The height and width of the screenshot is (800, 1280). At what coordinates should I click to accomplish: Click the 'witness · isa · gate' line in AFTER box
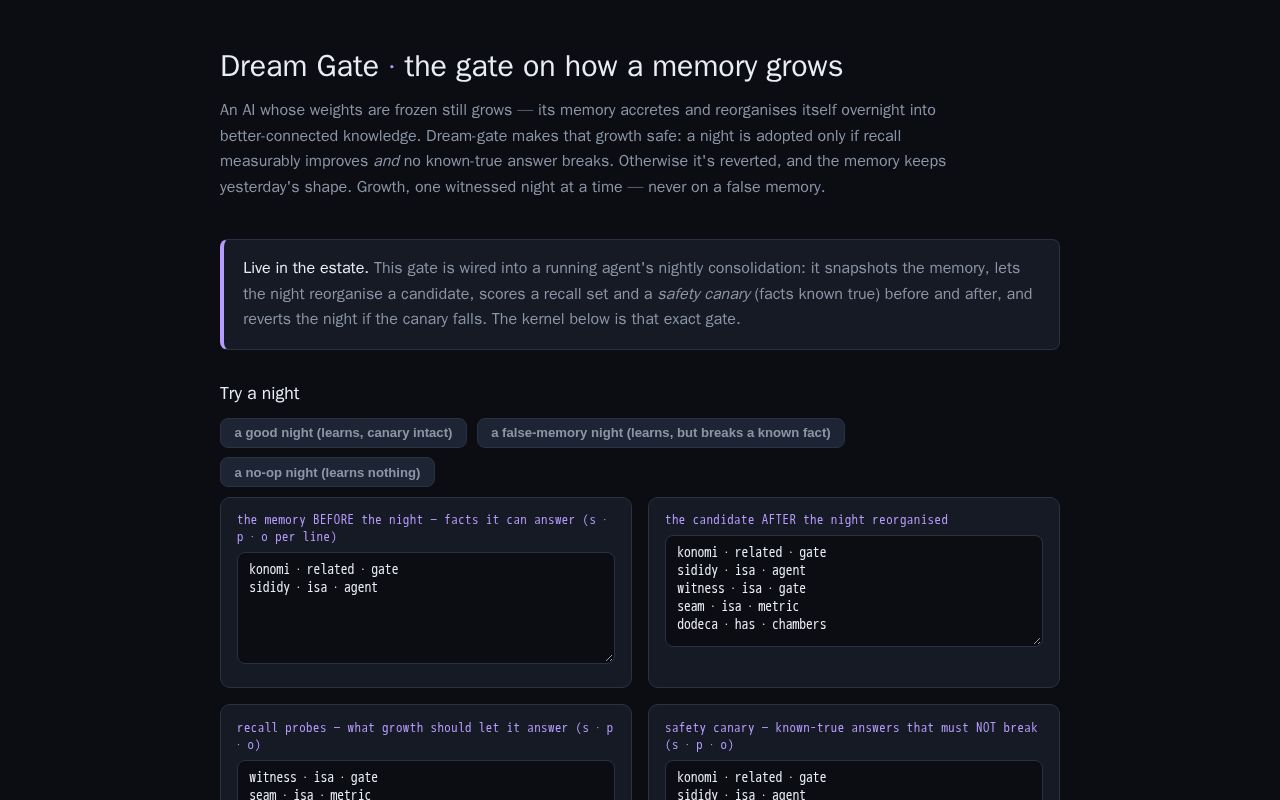(x=741, y=588)
